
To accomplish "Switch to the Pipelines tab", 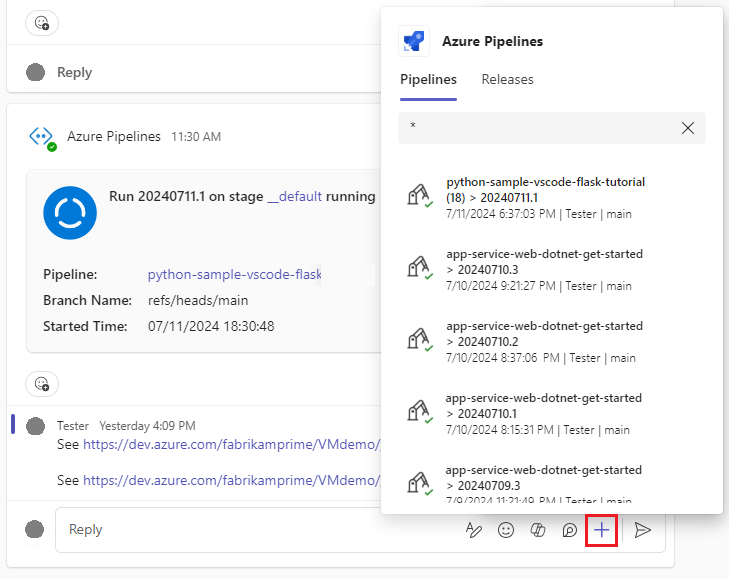I will (x=428, y=80).
